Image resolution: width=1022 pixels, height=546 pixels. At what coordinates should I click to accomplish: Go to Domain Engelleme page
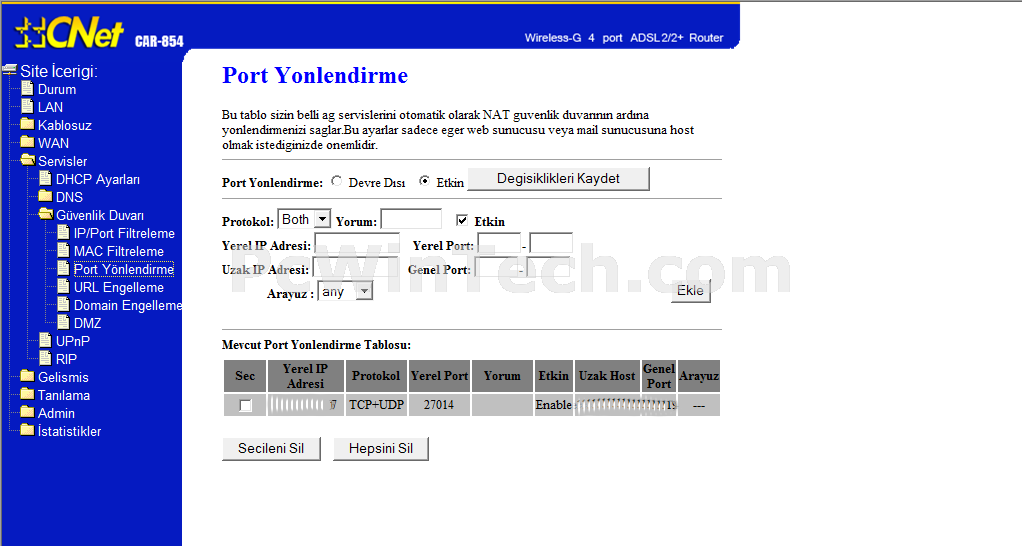pyautogui.click(x=128, y=306)
